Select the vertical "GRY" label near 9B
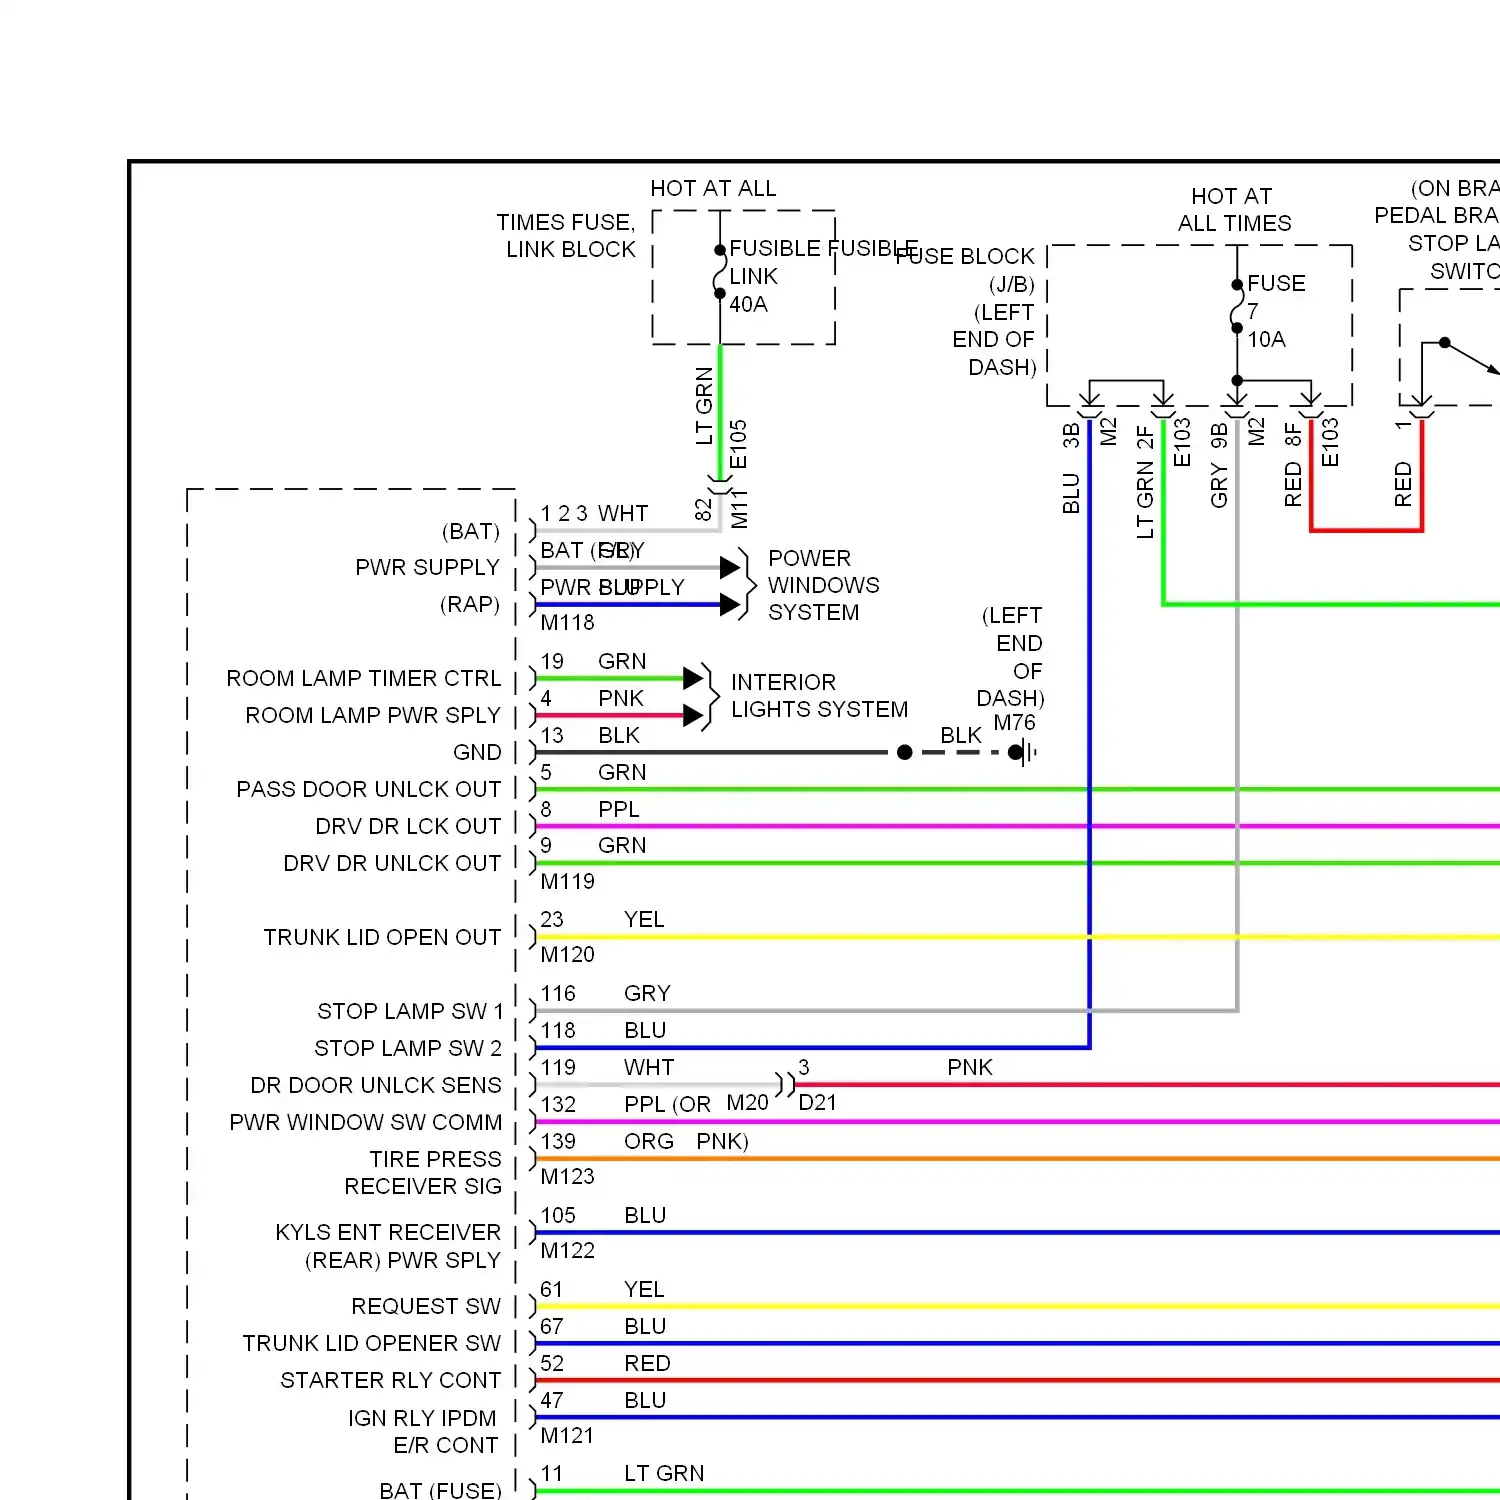Screen dimensions: 1500x1500 point(1219,485)
